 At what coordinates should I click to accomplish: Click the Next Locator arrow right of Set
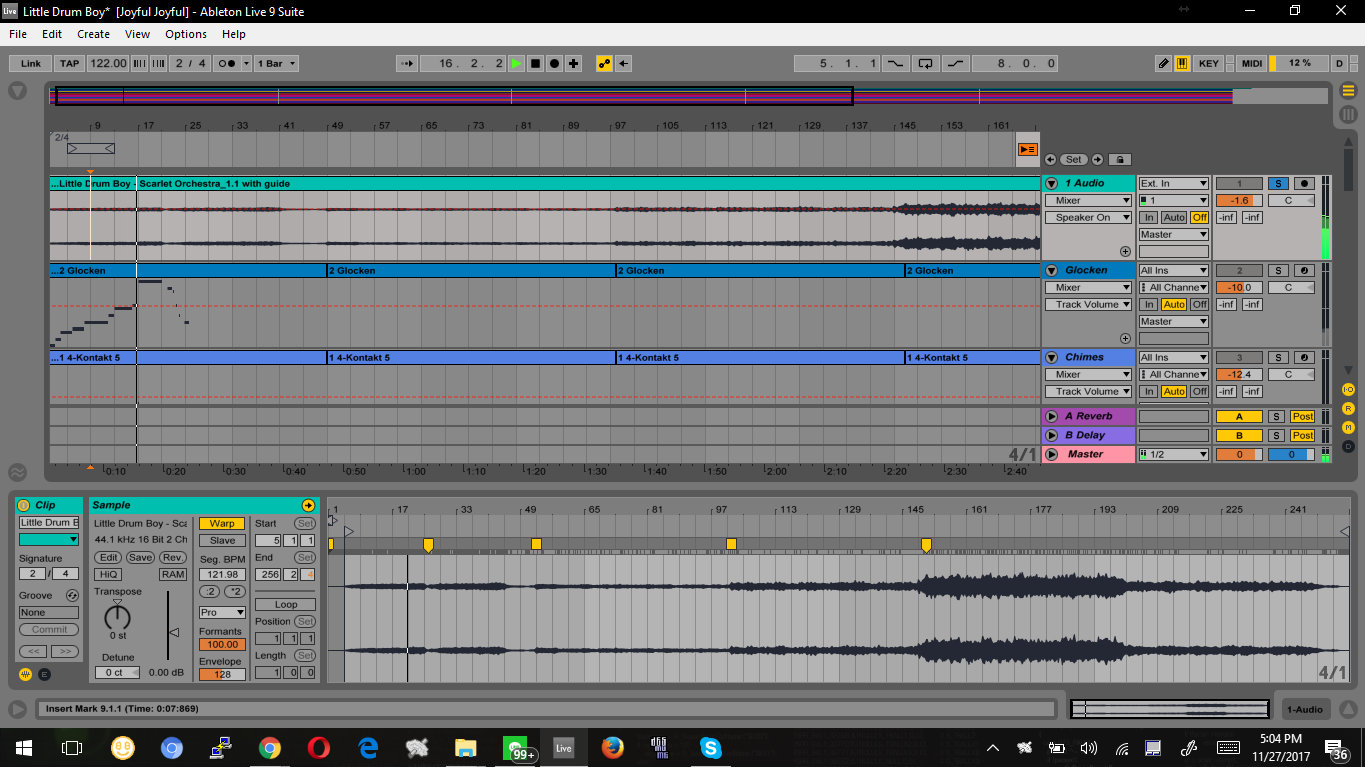point(1097,159)
